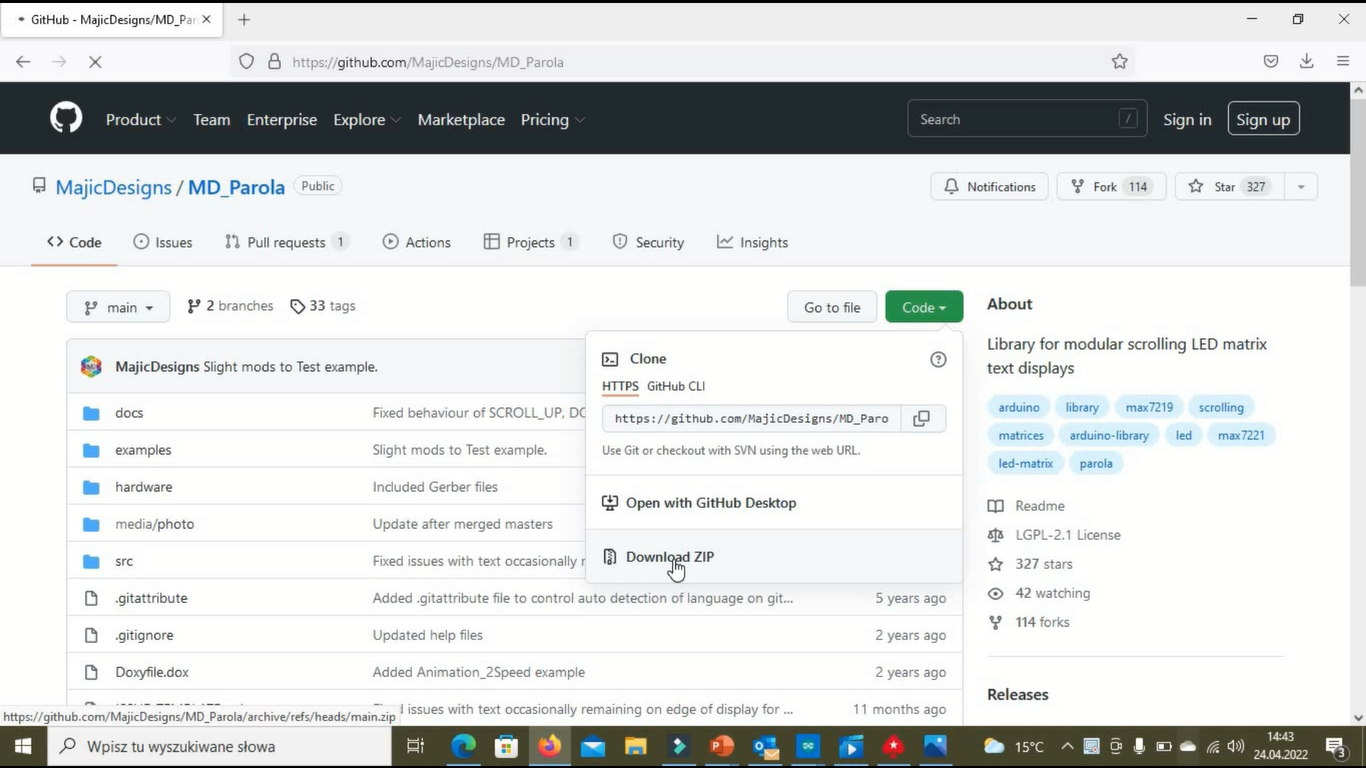Open the src folder
Screen dimensions: 1366x768
[x=124, y=561]
